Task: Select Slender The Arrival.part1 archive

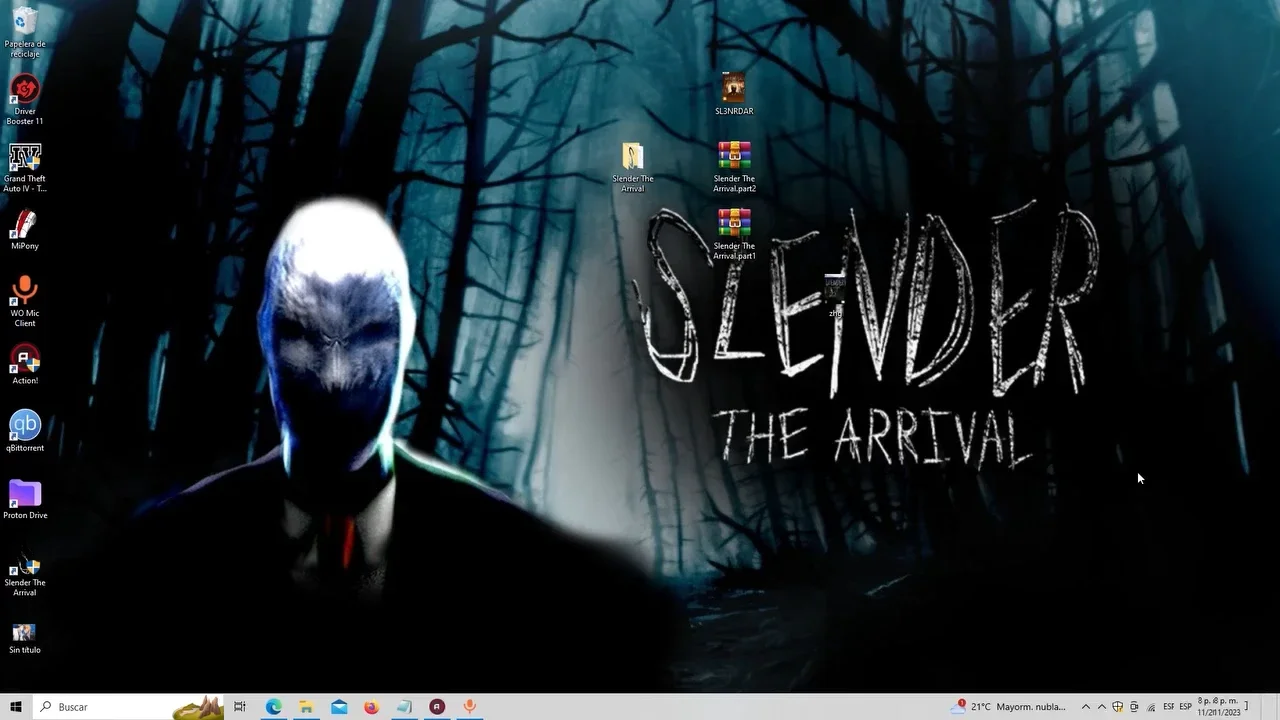Action: point(734,234)
